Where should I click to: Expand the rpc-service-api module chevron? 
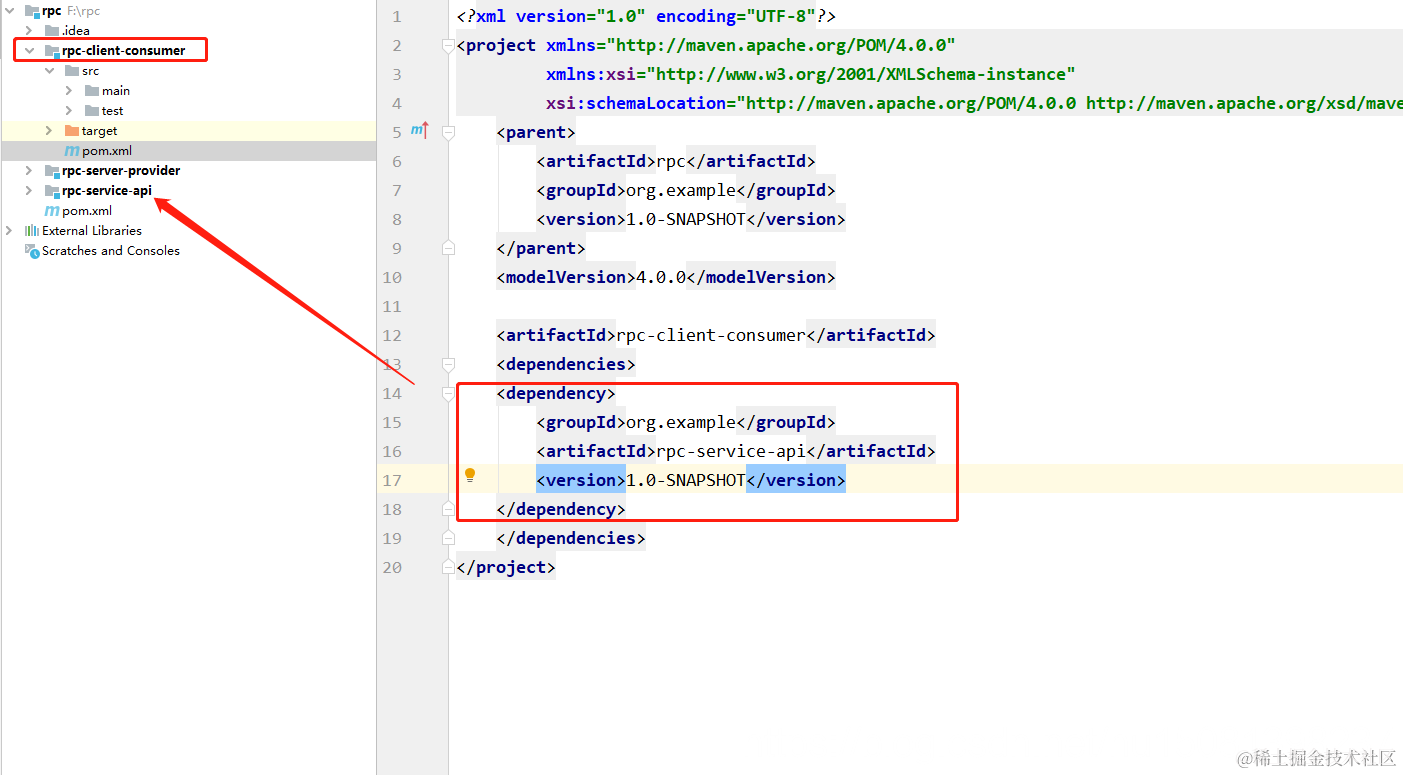point(29,191)
